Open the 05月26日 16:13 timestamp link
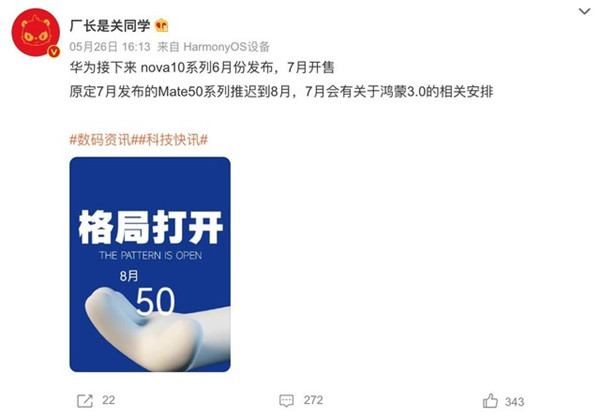The width and height of the screenshot is (600, 417). tap(110, 47)
